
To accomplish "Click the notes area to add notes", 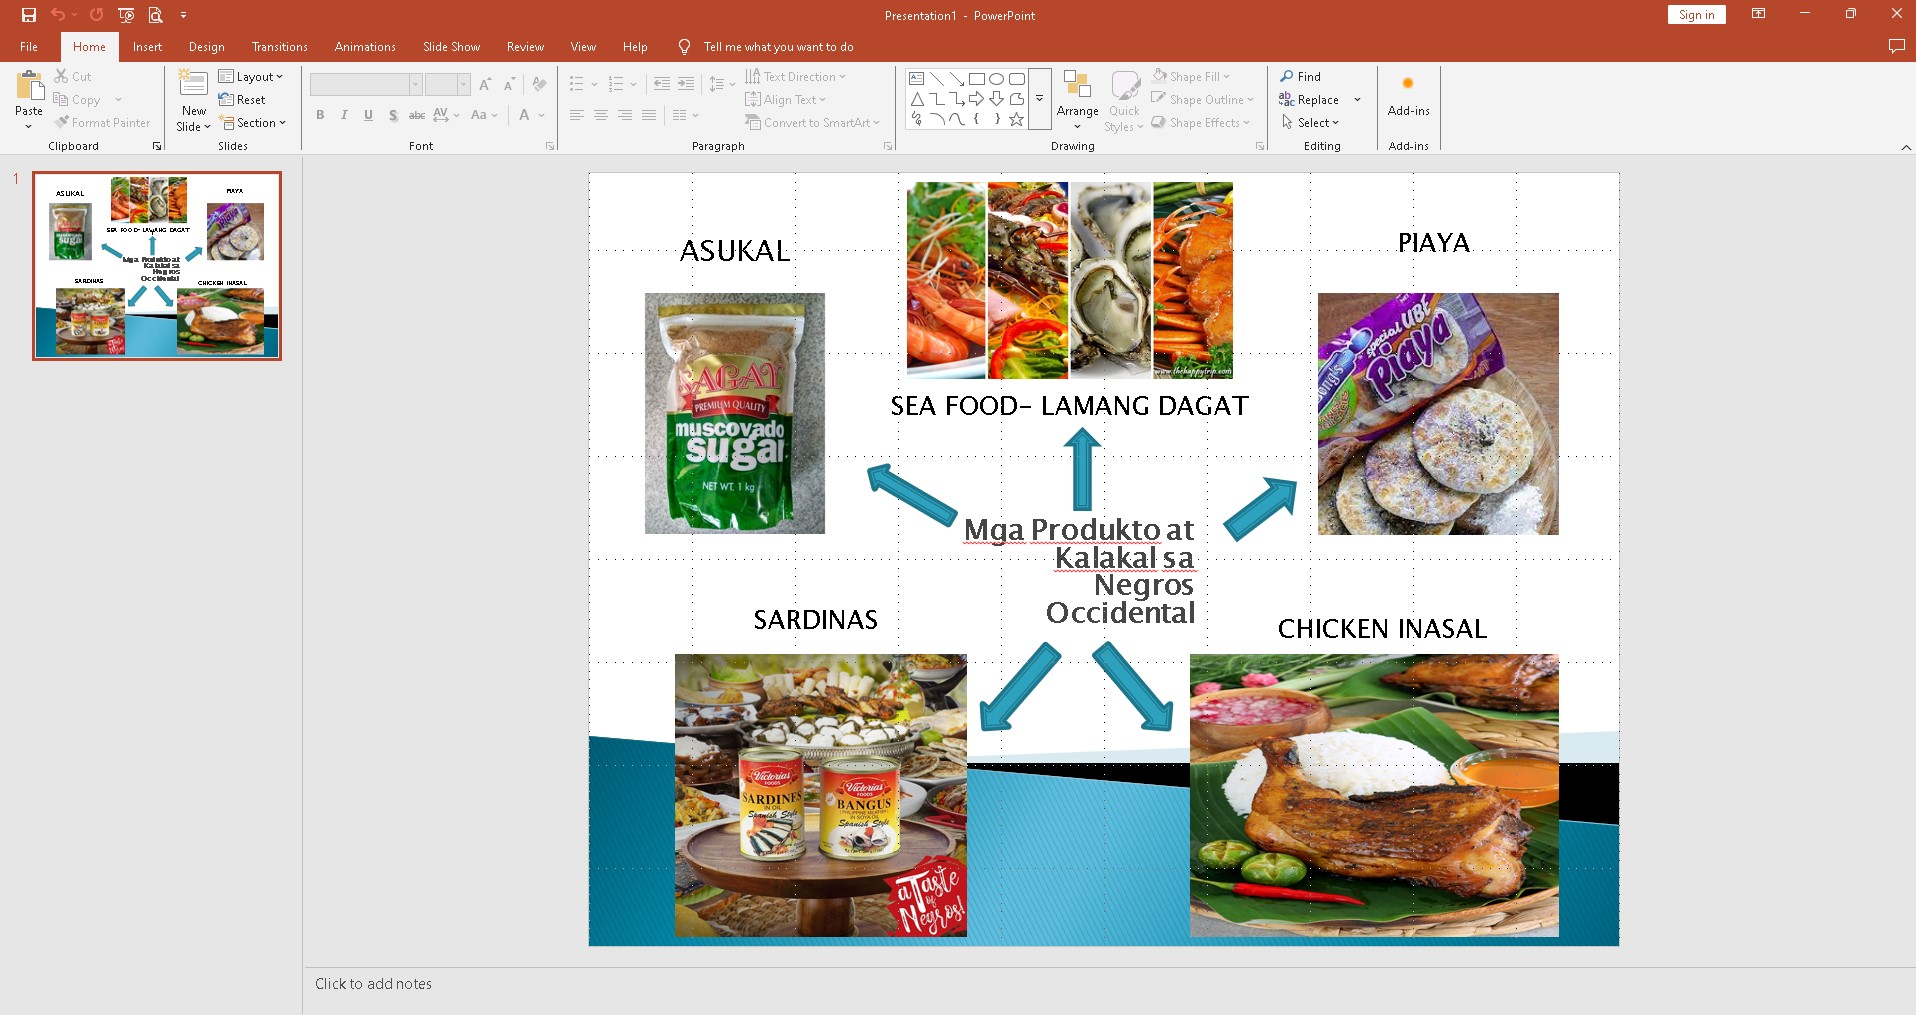I will point(1109,984).
